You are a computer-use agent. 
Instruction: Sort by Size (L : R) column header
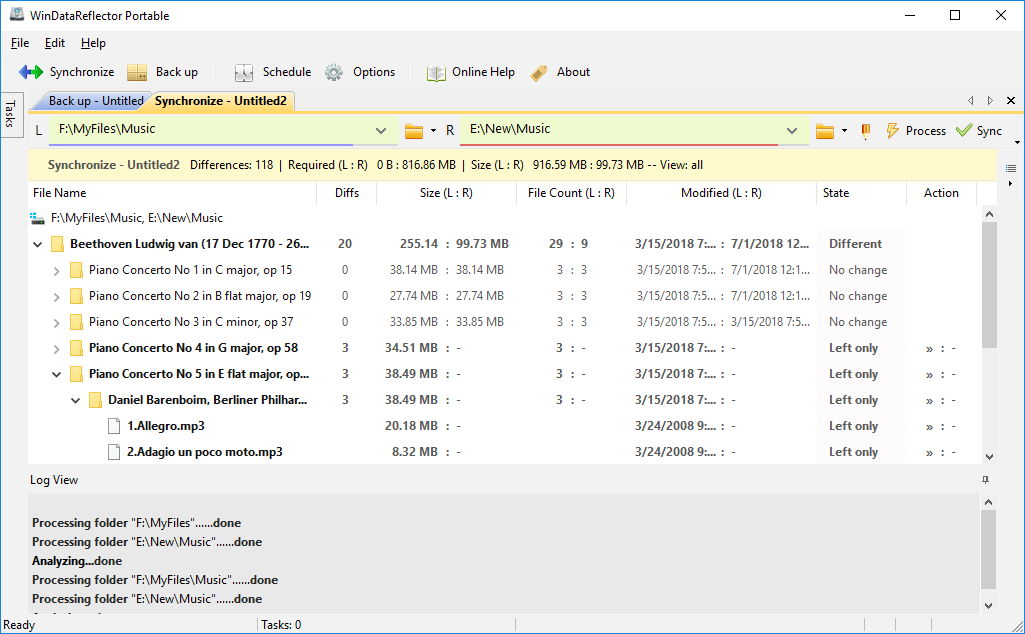tap(446, 193)
